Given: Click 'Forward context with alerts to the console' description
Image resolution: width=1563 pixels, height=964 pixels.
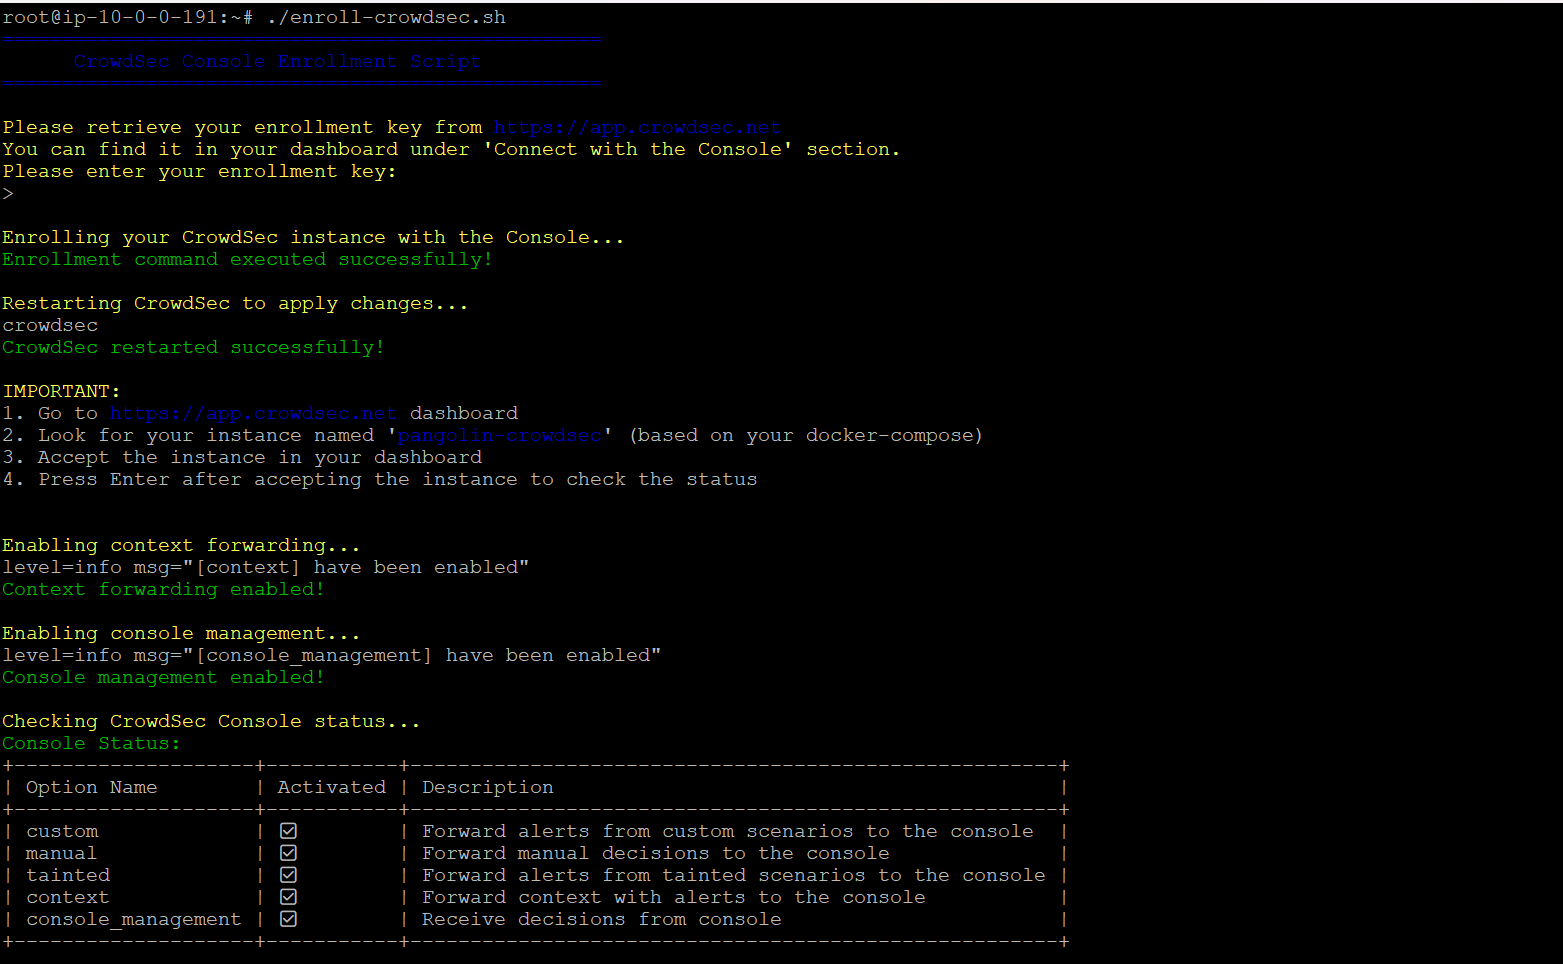Looking at the screenshot, I should (673, 897).
